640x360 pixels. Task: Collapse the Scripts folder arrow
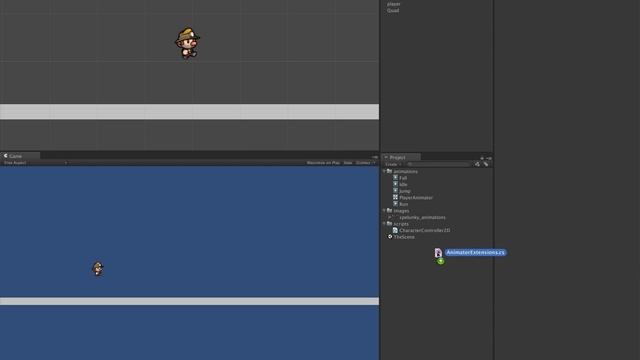[x=384, y=223]
